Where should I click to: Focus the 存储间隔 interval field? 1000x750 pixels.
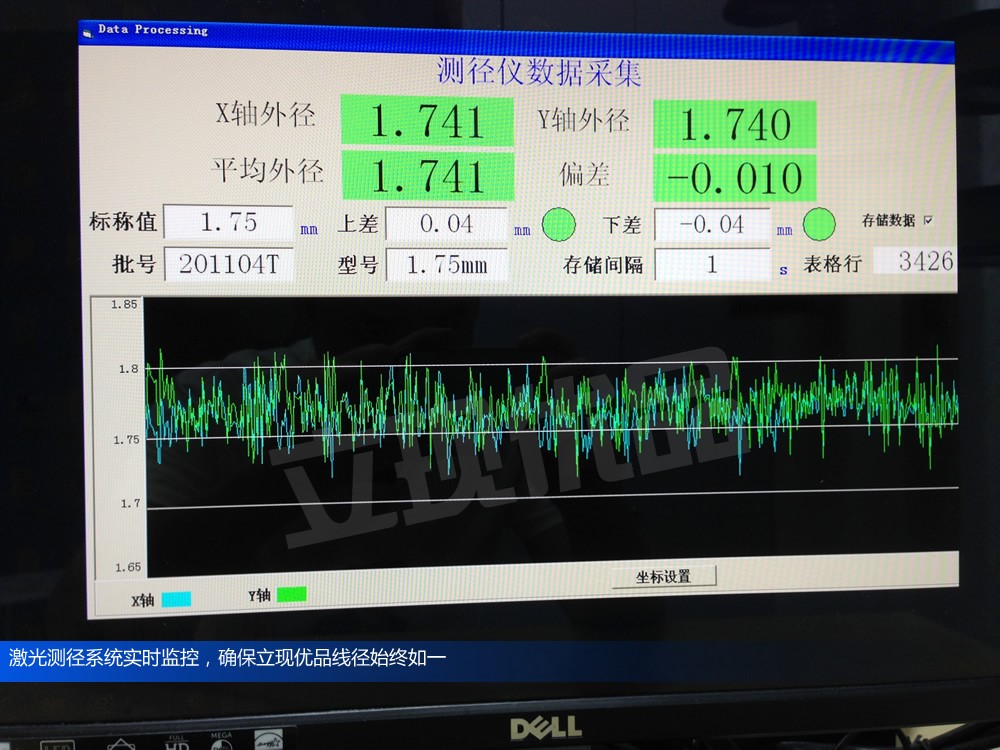pos(712,265)
